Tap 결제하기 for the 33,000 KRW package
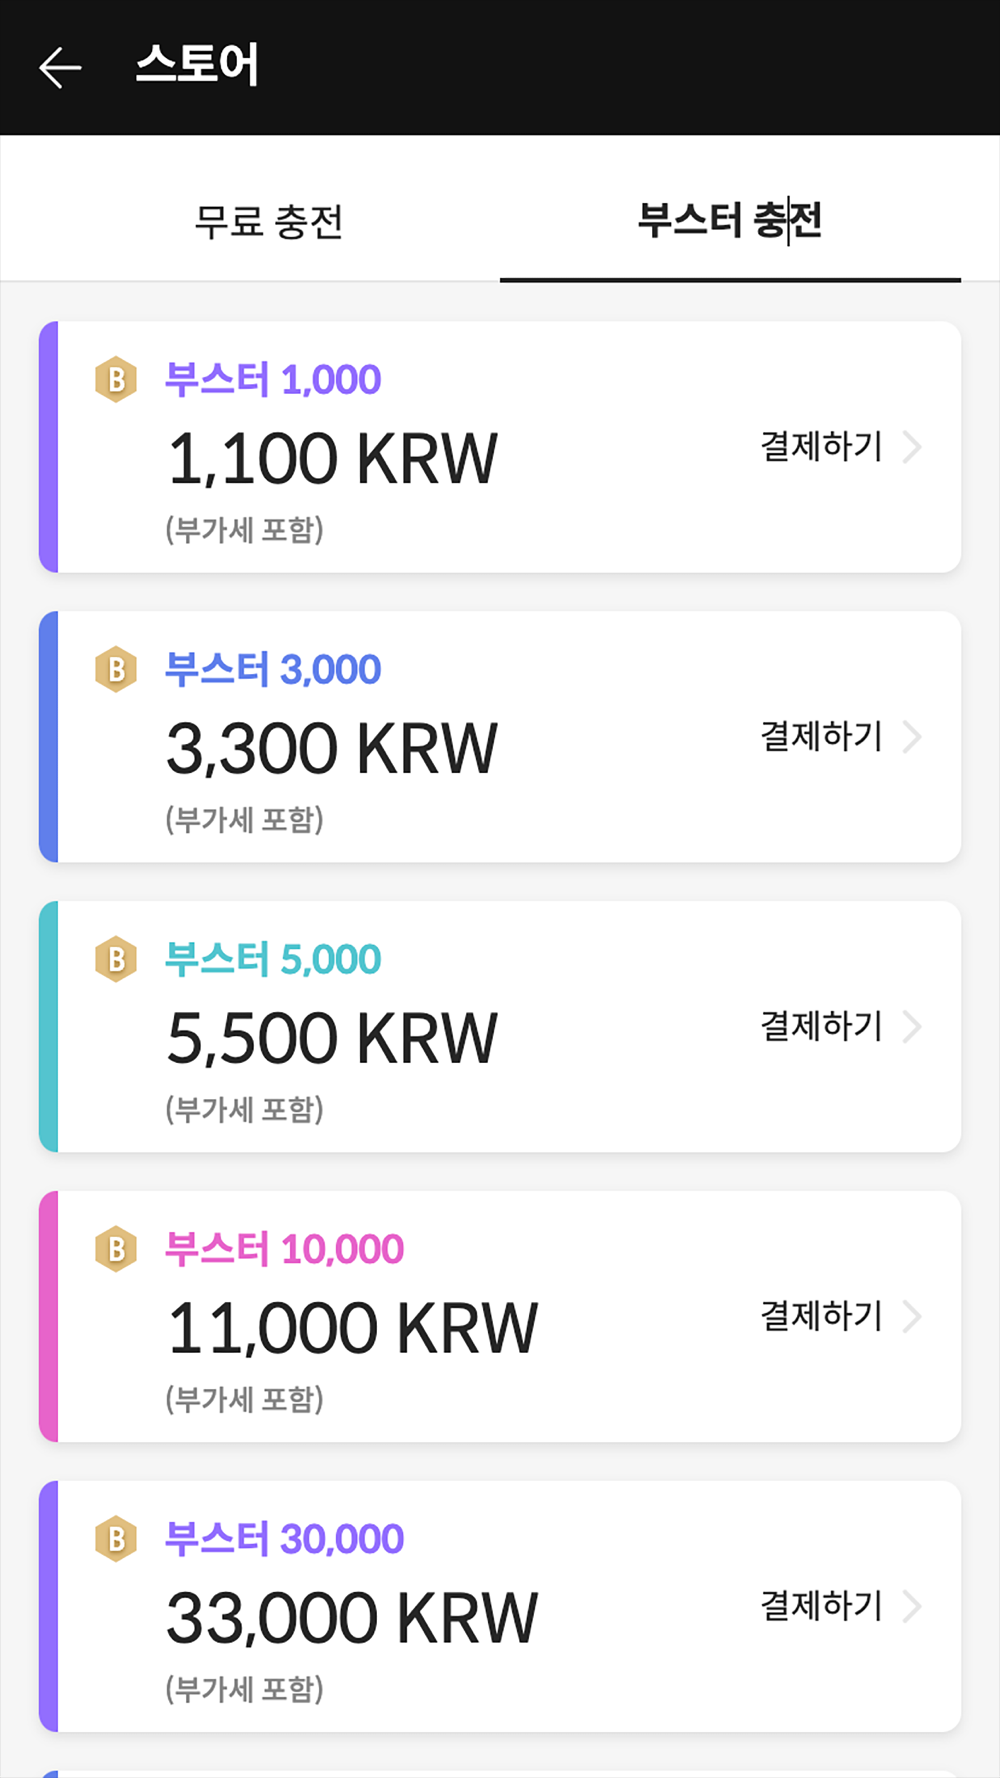 point(821,1606)
